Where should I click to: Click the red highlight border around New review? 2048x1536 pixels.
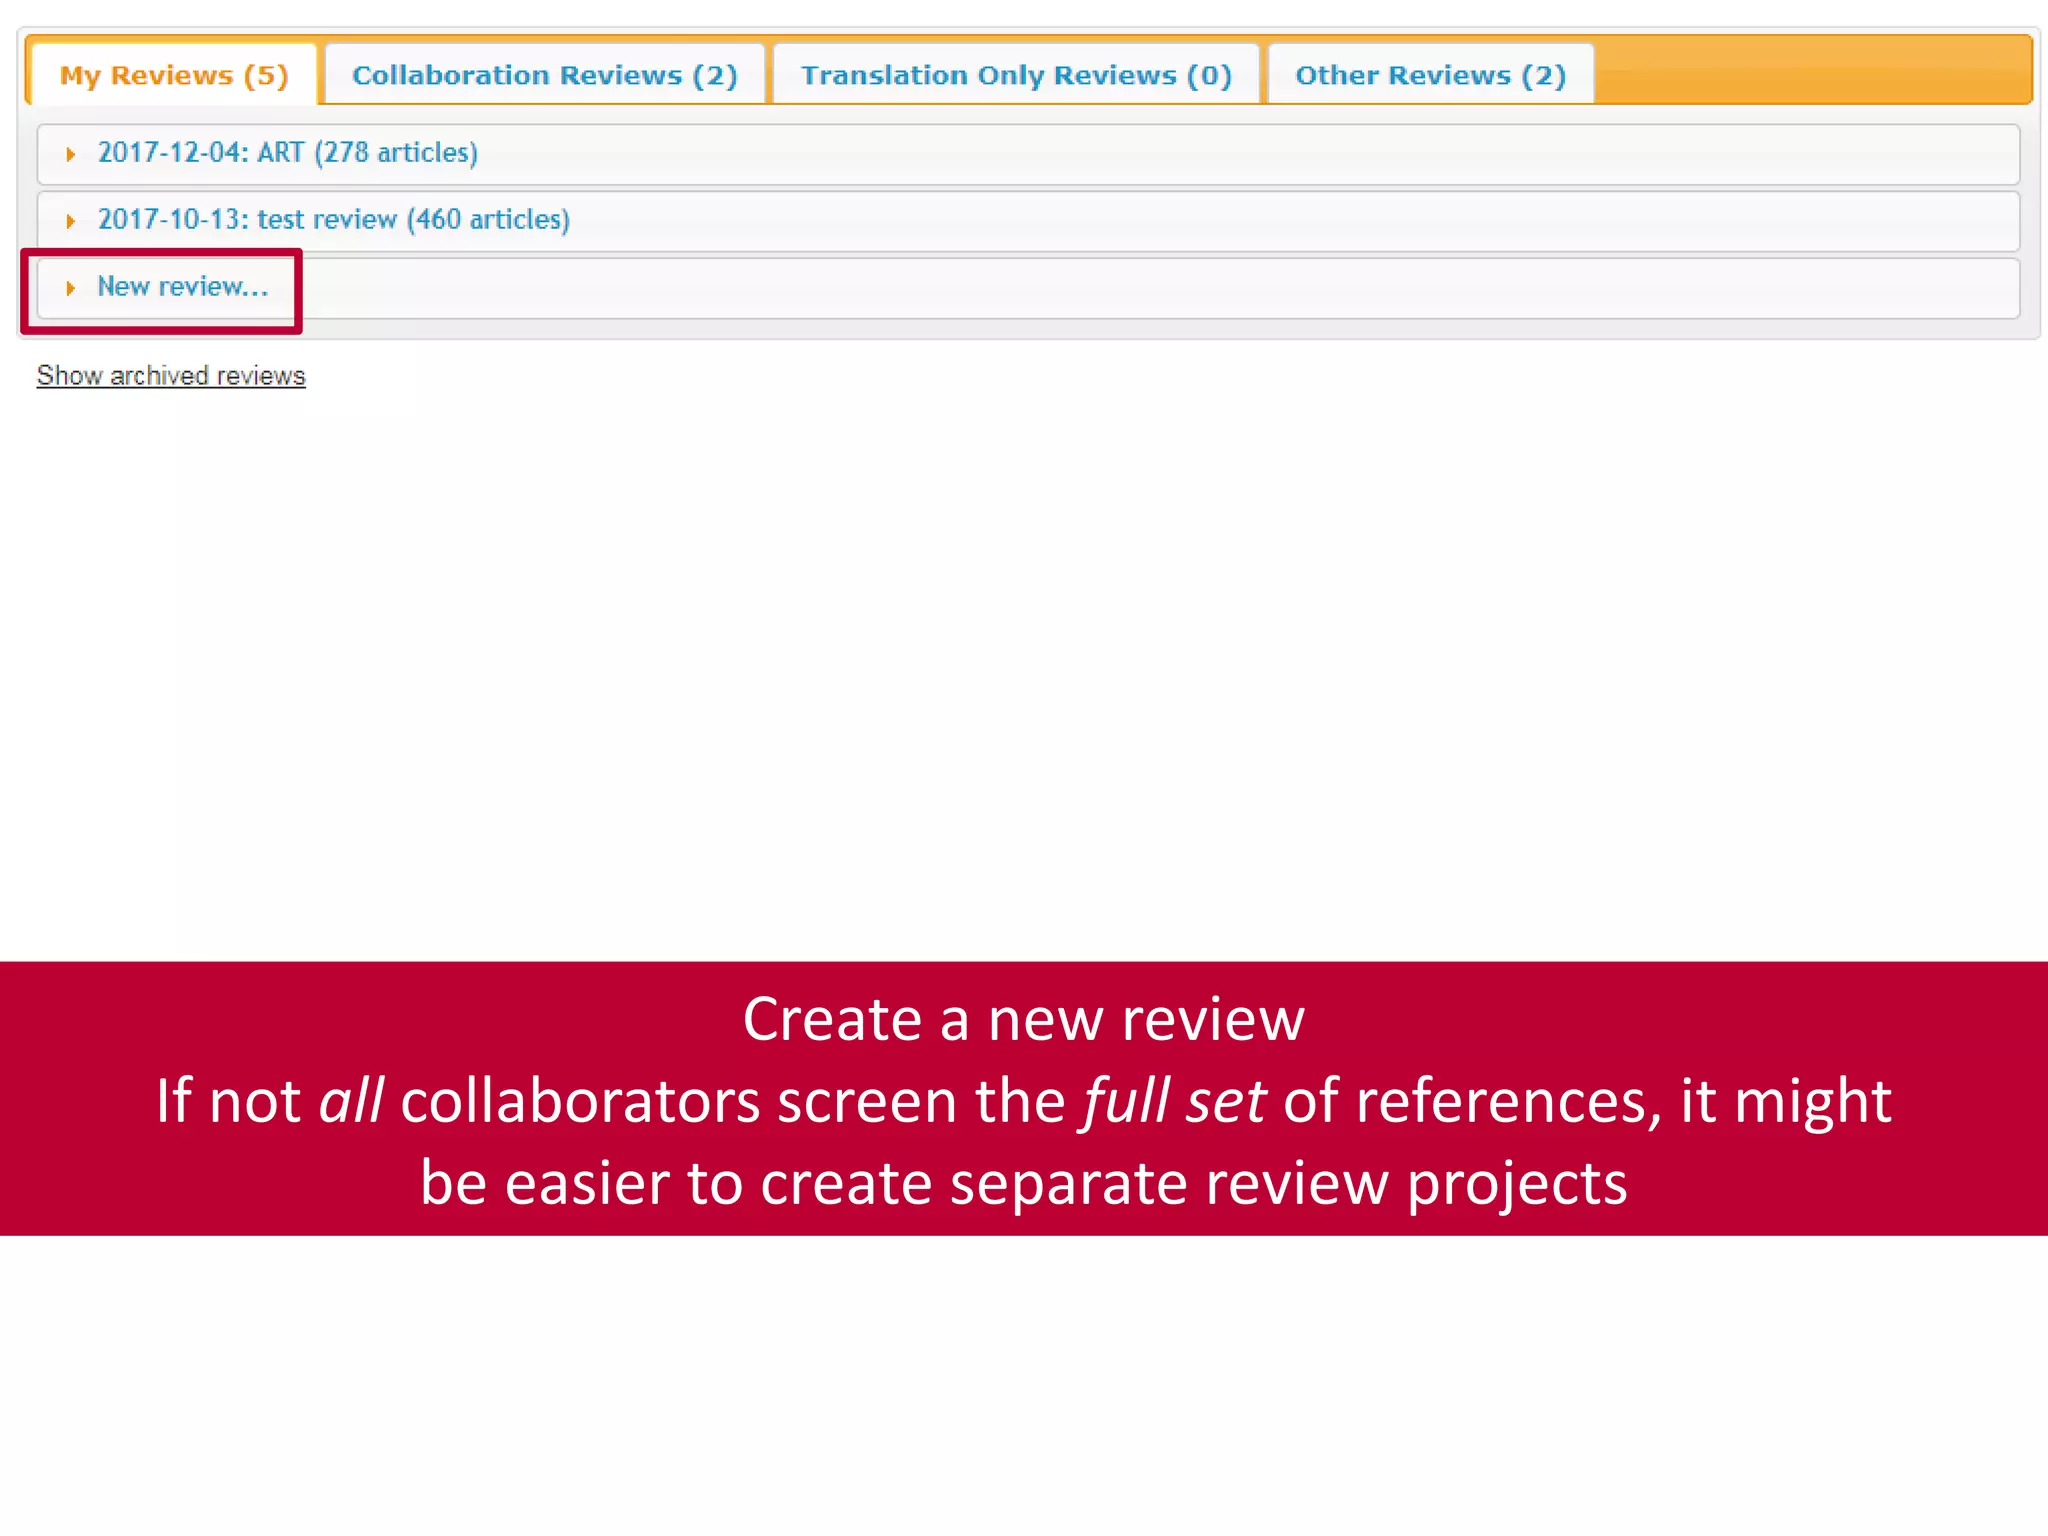(160, 328)
